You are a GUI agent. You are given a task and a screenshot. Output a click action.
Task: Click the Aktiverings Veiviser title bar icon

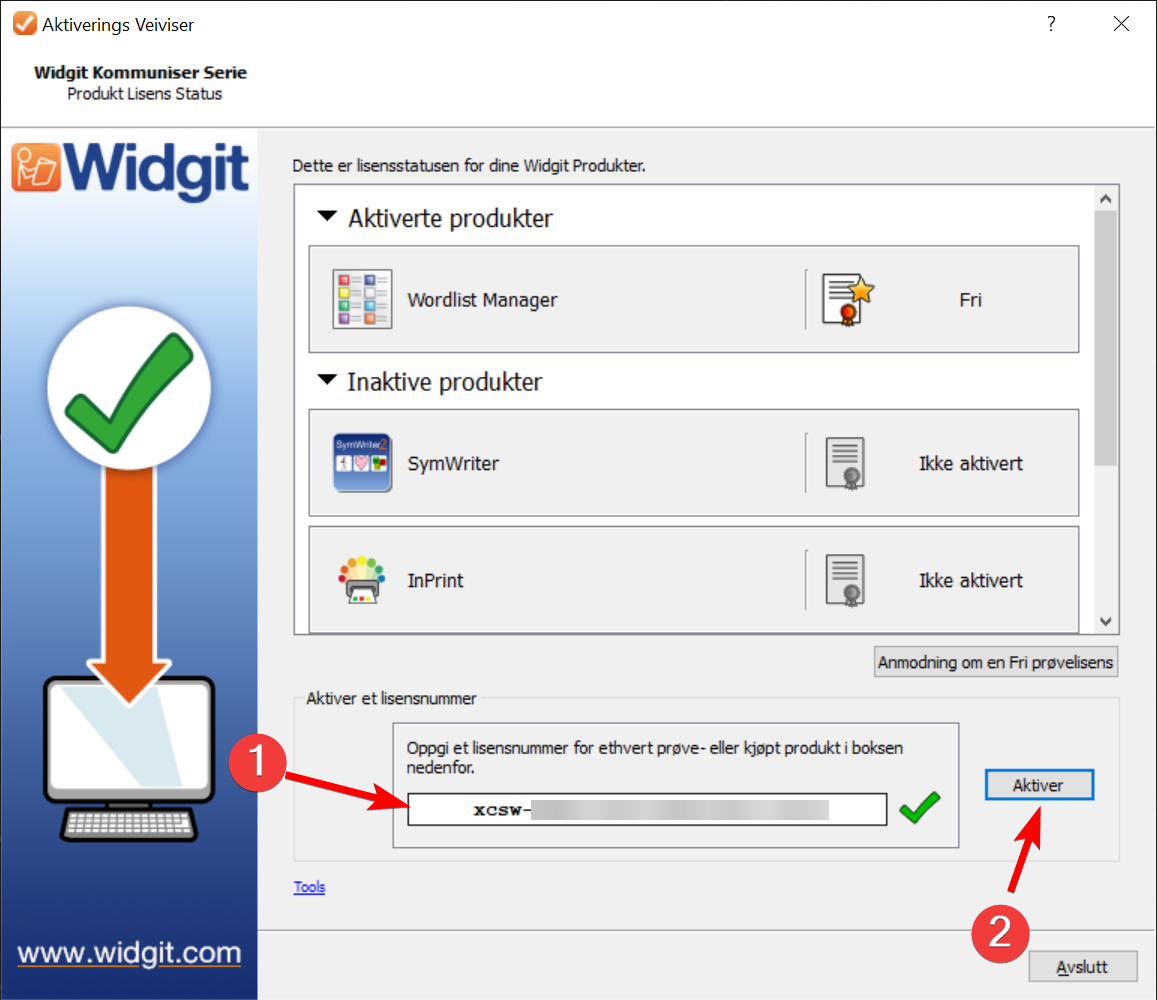click(x=24, y=24)
